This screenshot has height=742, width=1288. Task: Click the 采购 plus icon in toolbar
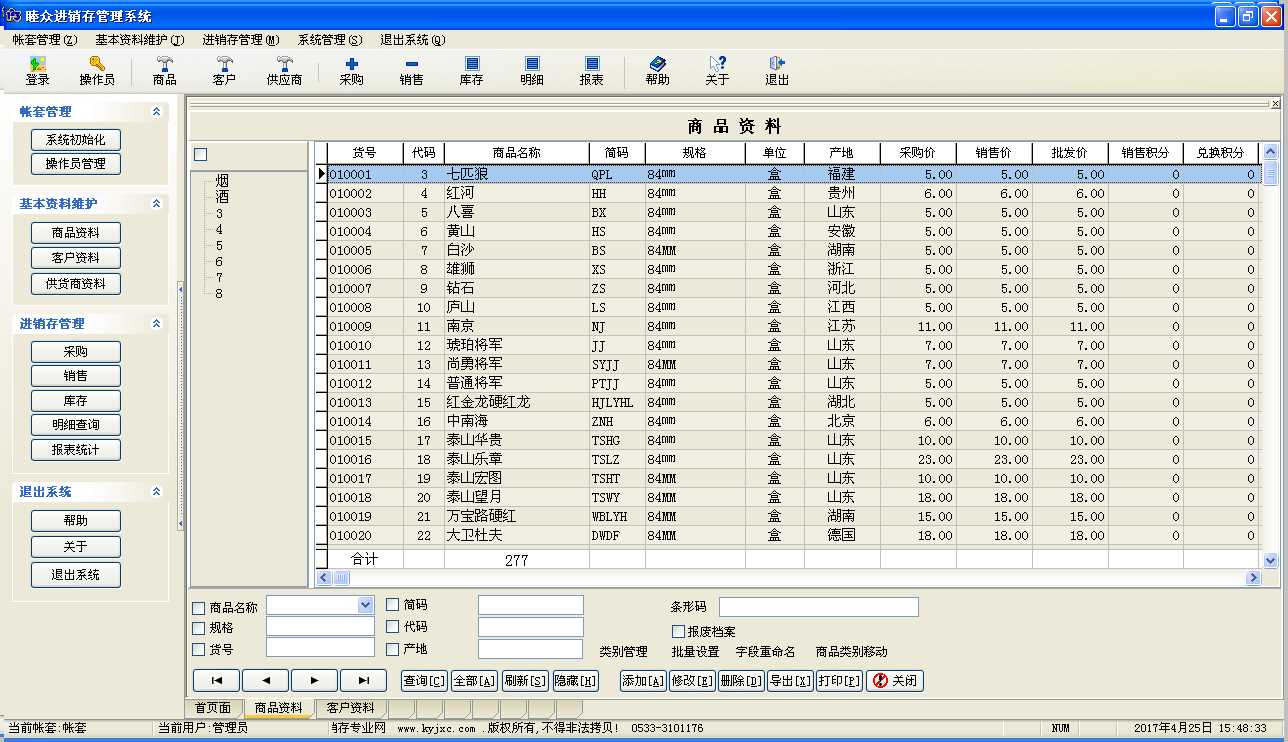pyautogui.click(x=352, y=70)
